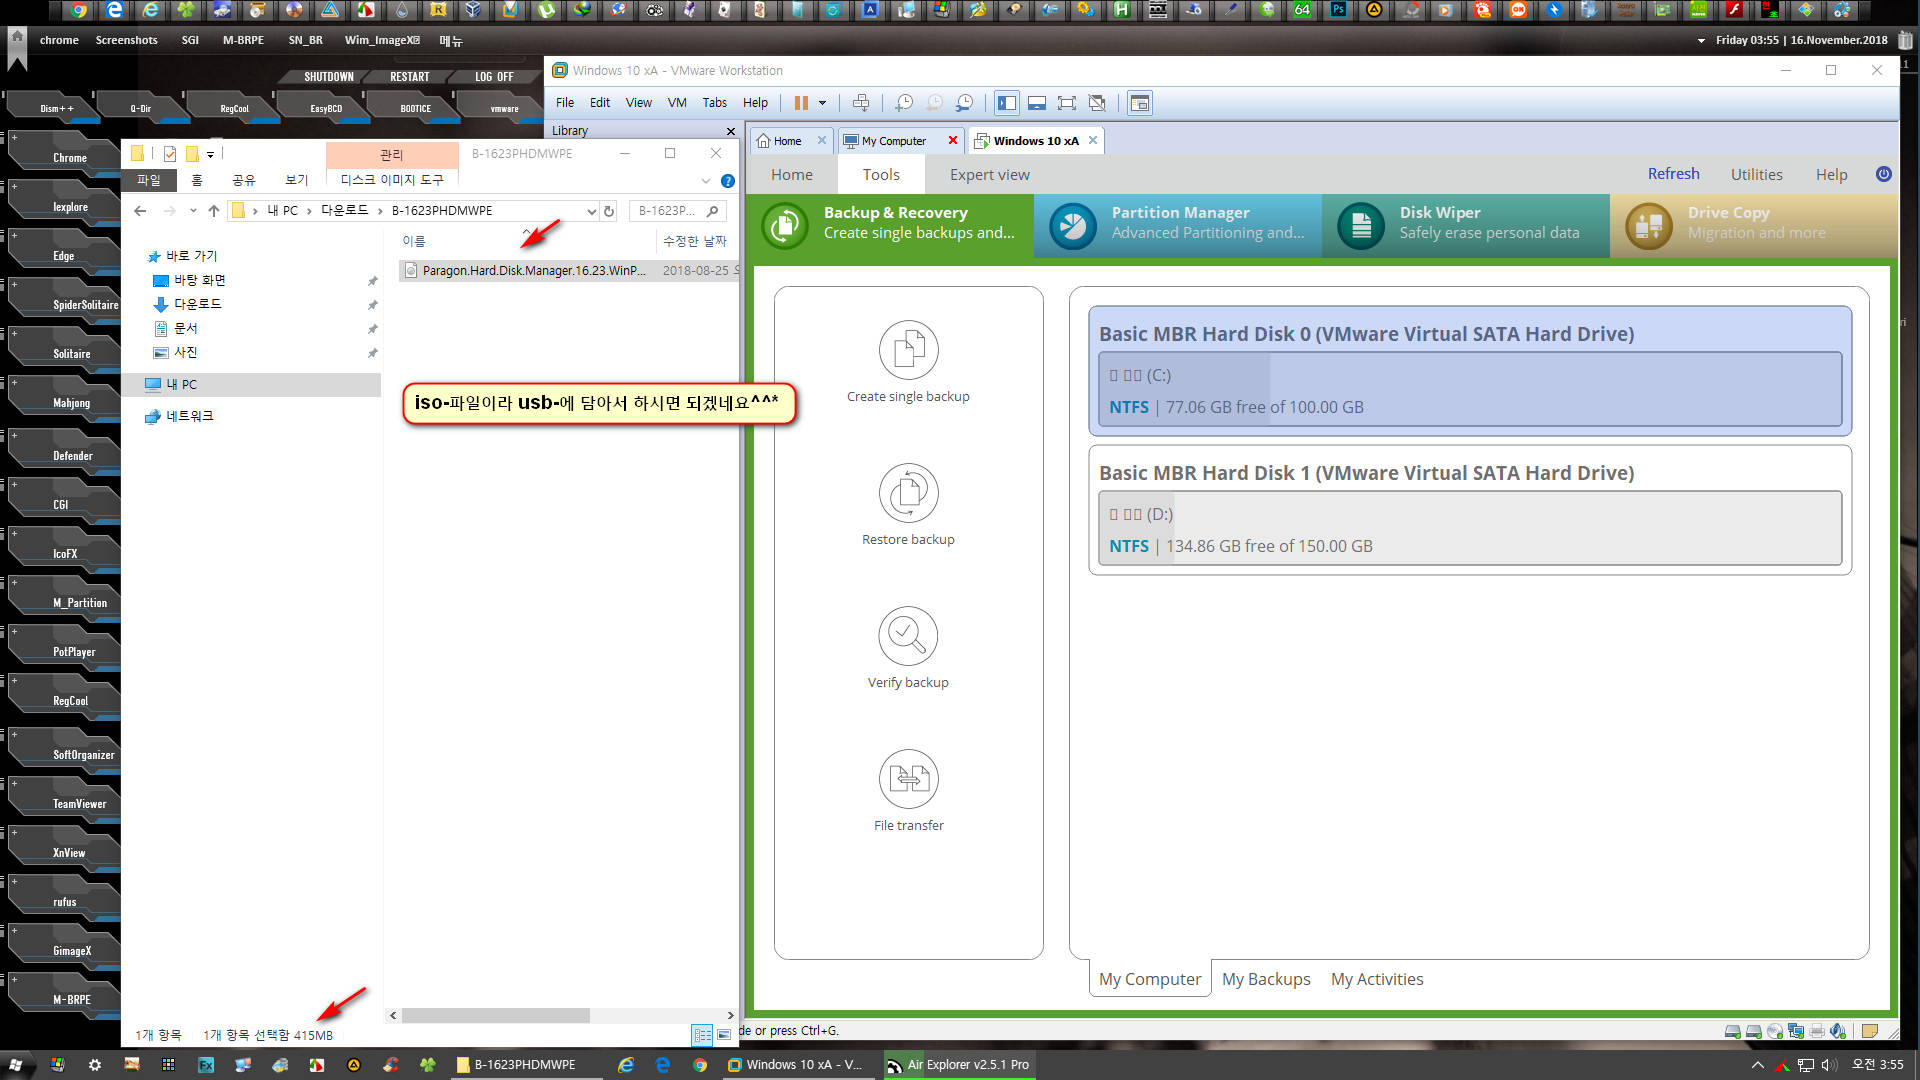
Task: Click the RESTART button on desktop panel
Action: pyautogui.click(x=409, y=77)
